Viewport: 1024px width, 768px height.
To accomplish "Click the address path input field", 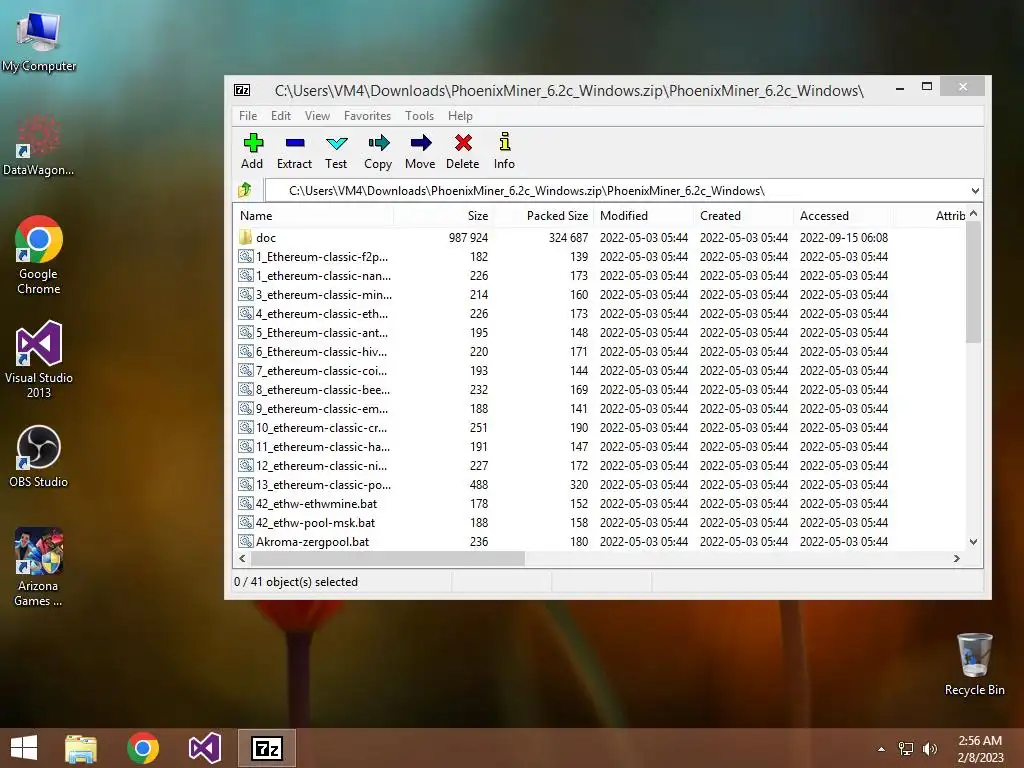I will click(617, 191).
